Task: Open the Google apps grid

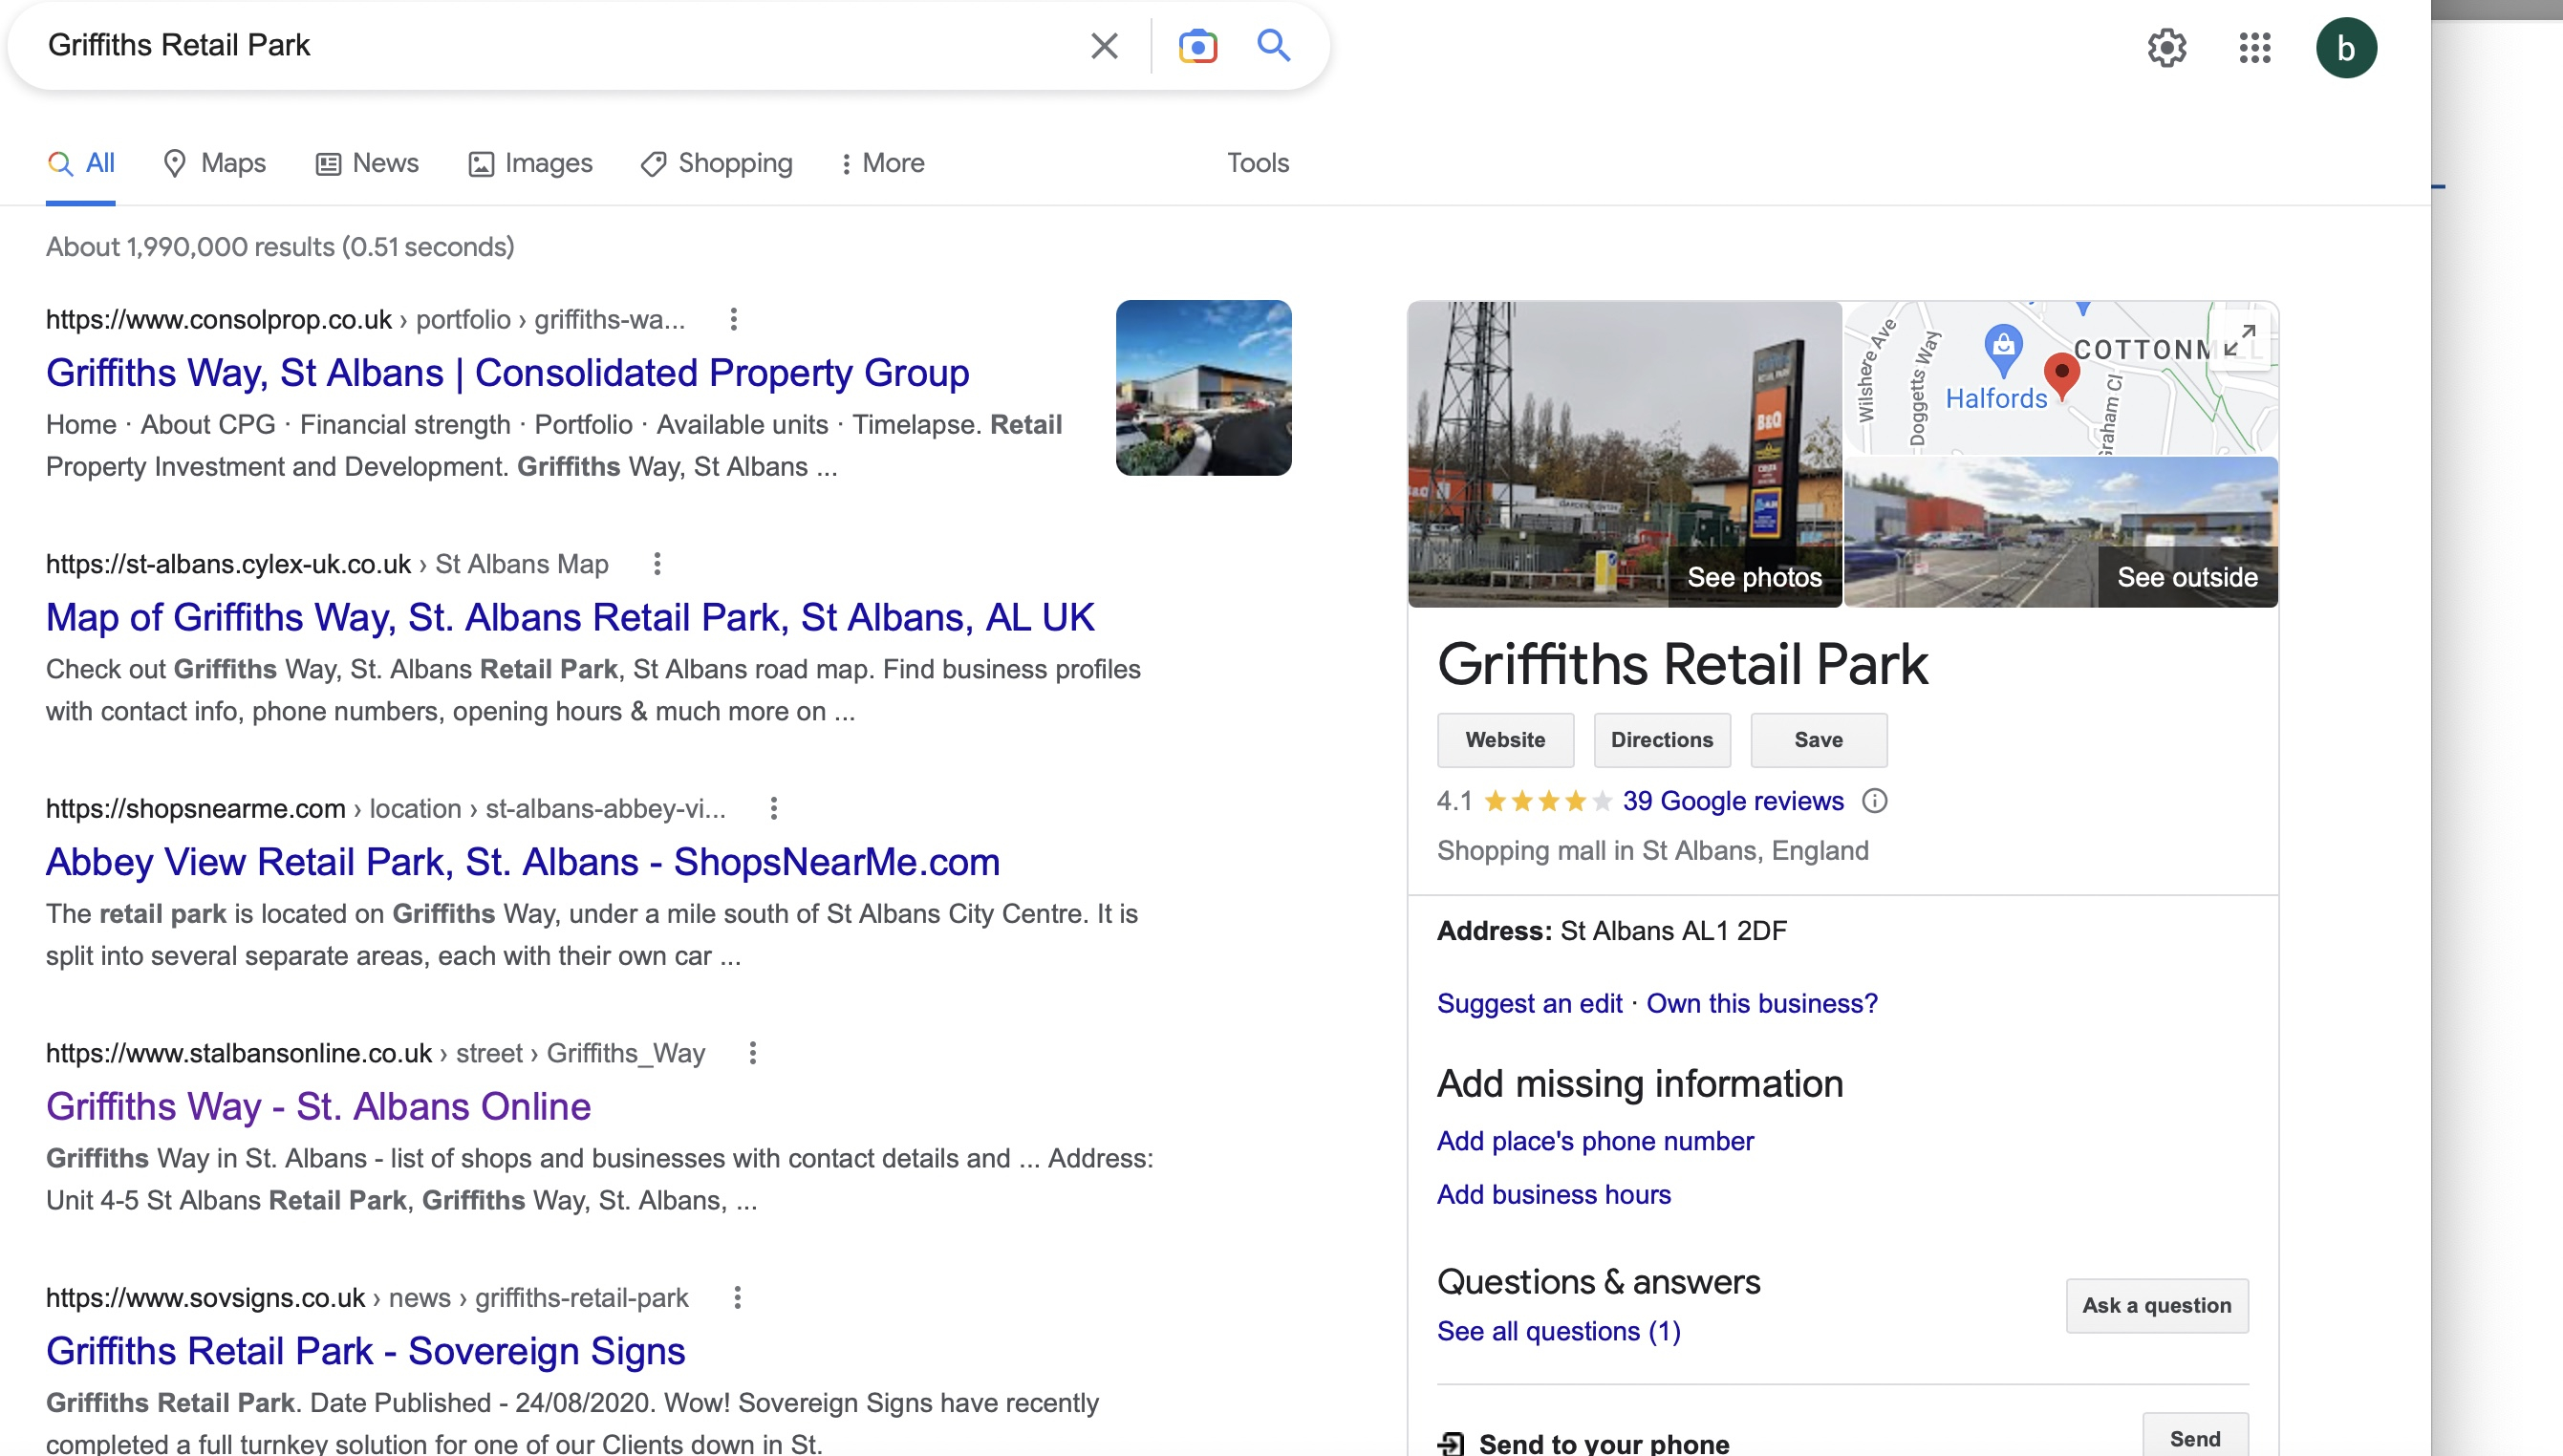Action: (2254, 48)
